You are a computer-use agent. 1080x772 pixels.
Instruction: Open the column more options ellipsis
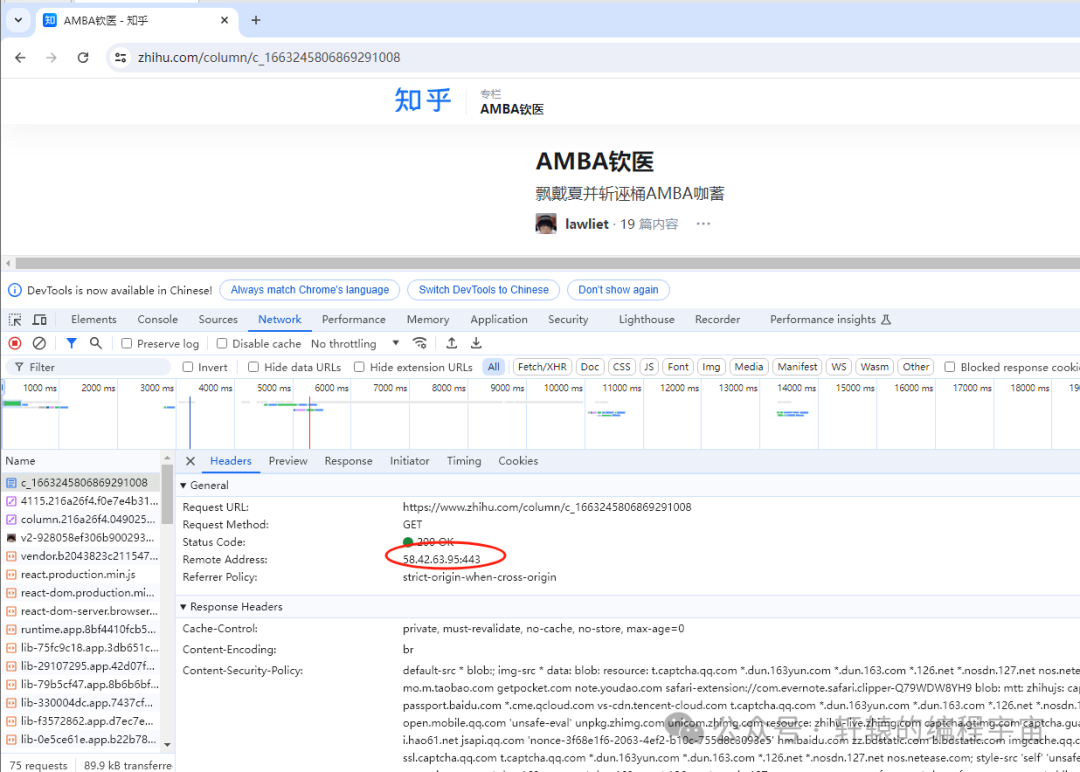703,224
